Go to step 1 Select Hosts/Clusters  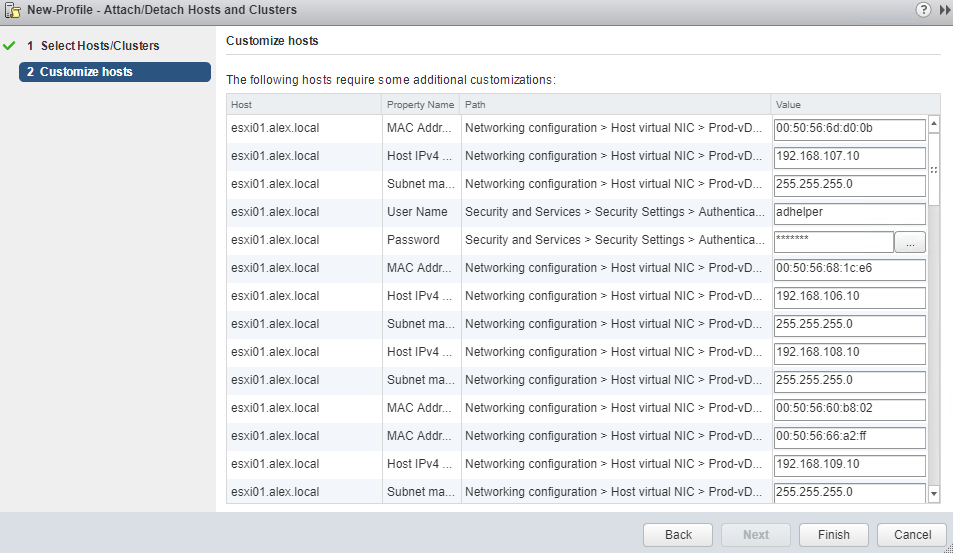pyautogui.click(x=93, y=46)
